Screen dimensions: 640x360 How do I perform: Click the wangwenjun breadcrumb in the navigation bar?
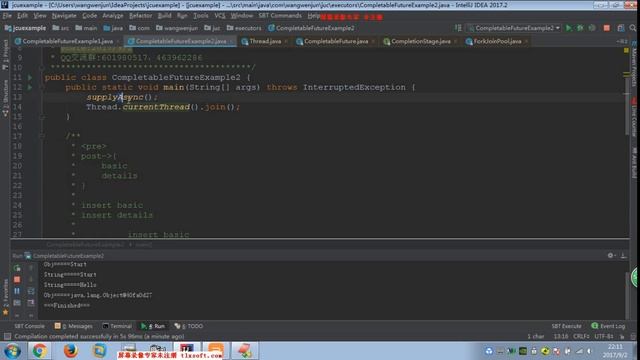(177, 28)
